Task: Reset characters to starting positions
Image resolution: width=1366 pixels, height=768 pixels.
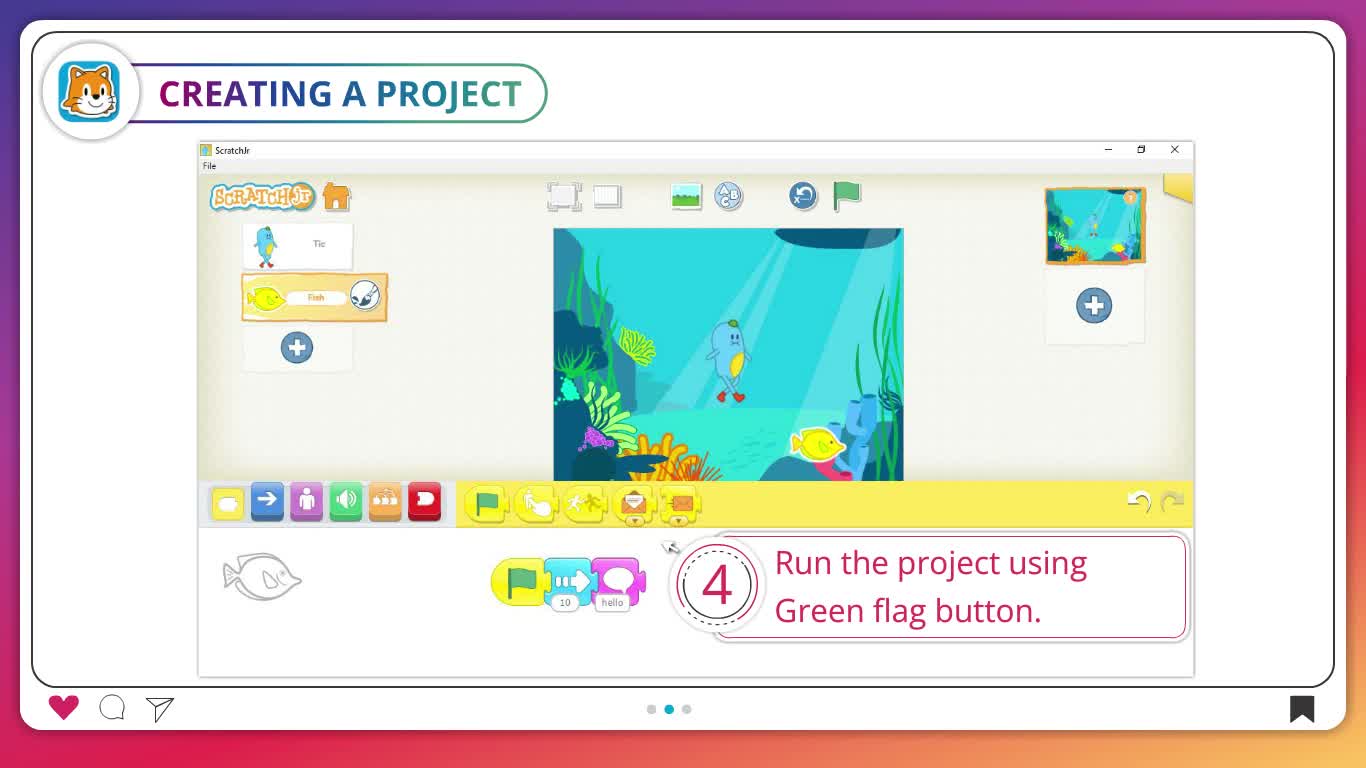Action: (803, 196)
